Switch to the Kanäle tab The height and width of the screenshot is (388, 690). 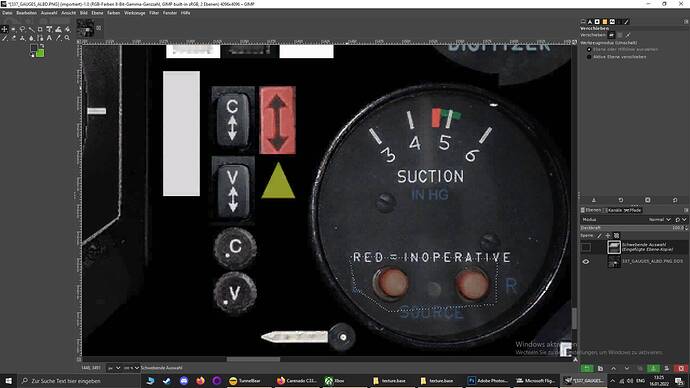(615, 210)
